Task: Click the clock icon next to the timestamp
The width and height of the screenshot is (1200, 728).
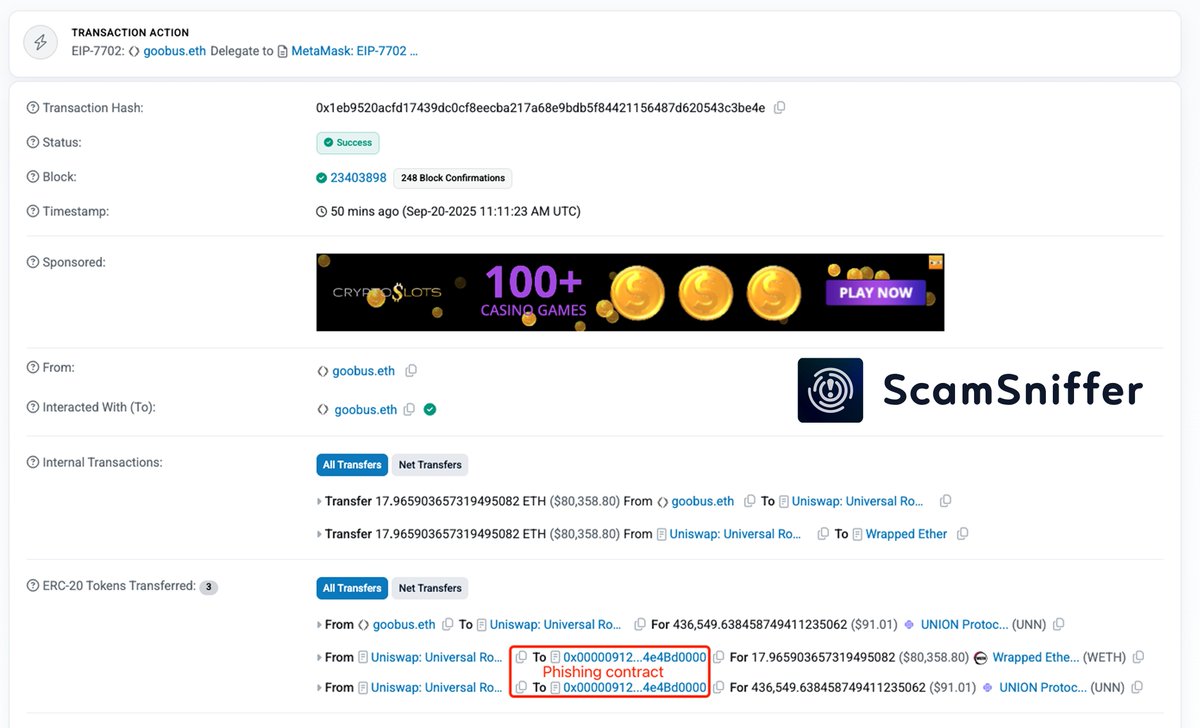Action: click(322, 211)
